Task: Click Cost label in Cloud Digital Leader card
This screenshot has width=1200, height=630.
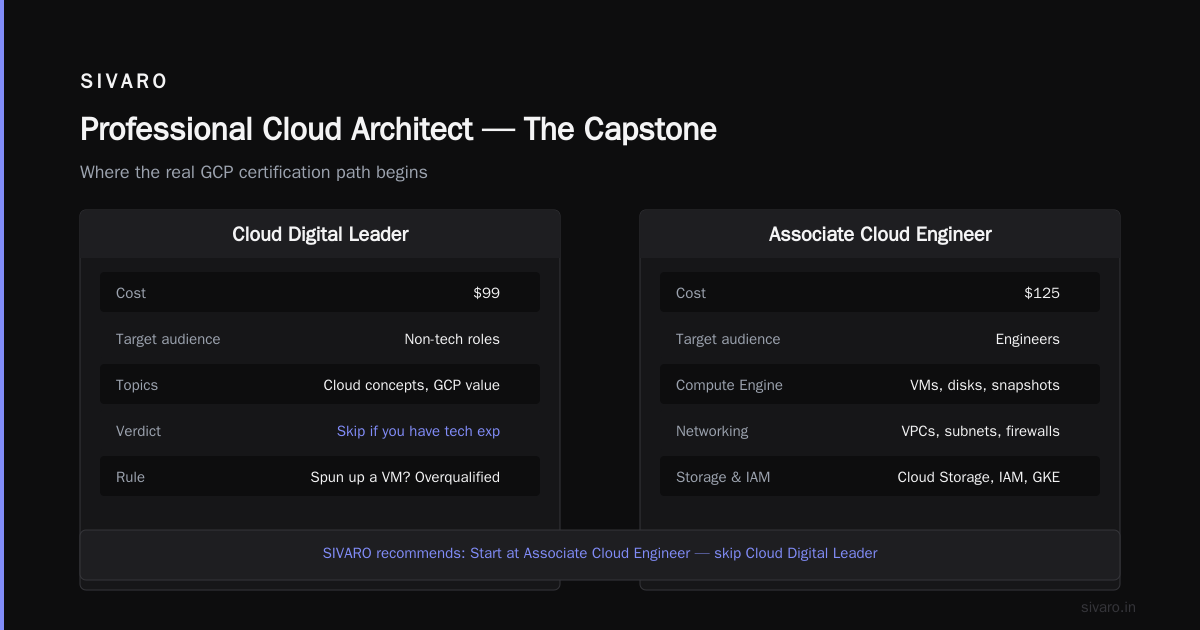Action: coord(131,293)
